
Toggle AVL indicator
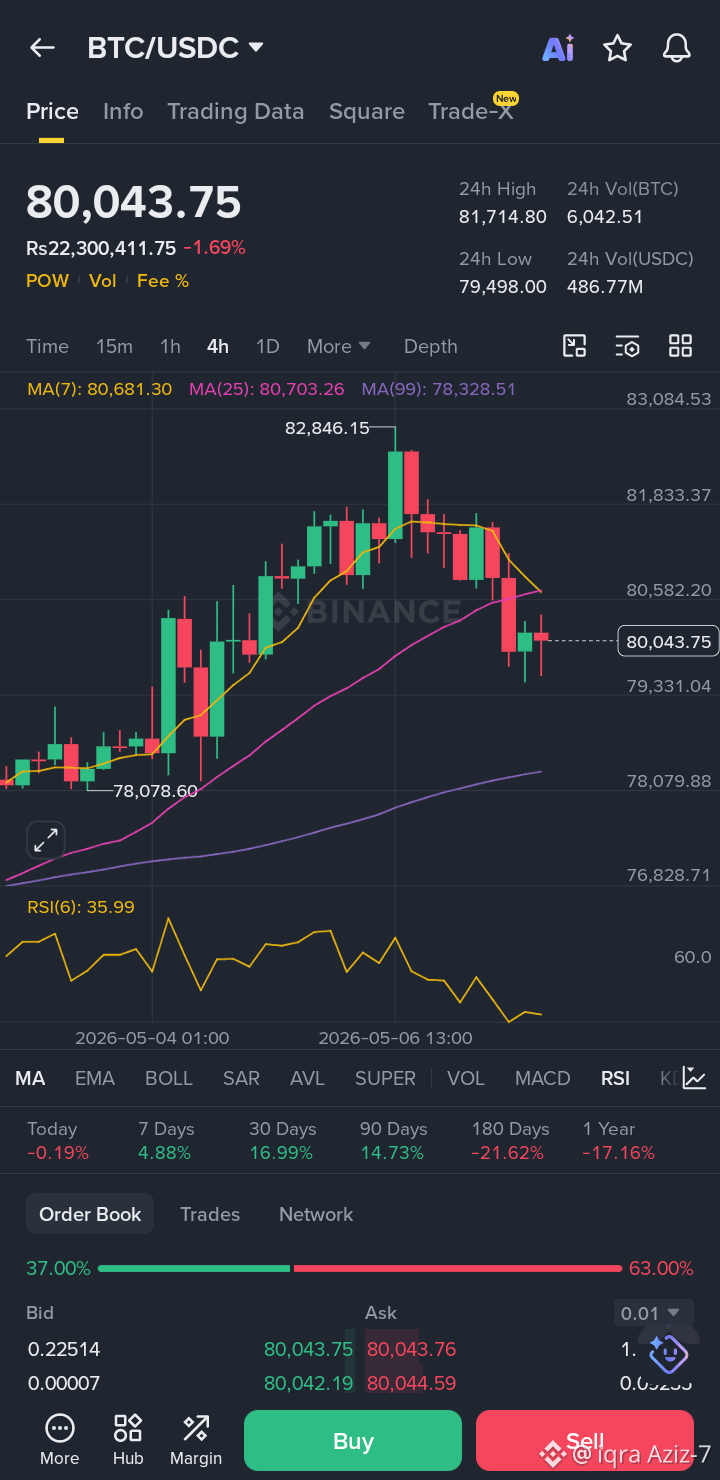(307, 1078)
